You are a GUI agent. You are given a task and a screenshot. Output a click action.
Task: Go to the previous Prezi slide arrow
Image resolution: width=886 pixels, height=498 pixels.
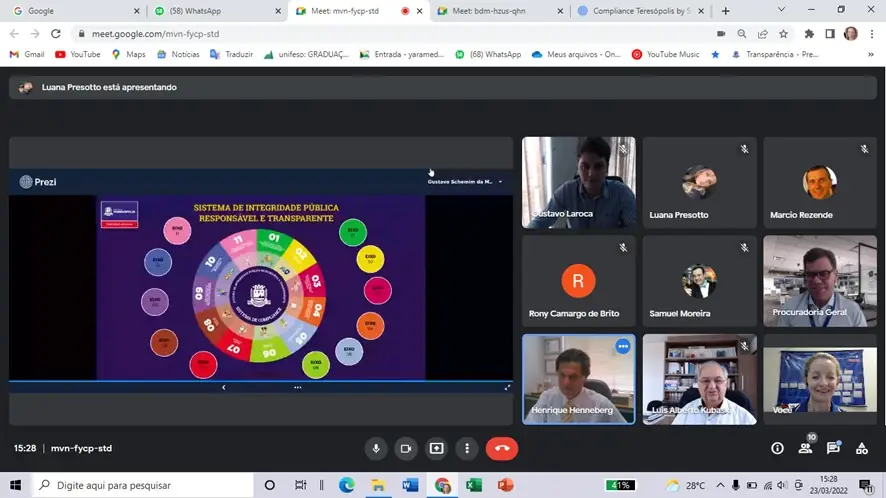pos(223,387)
